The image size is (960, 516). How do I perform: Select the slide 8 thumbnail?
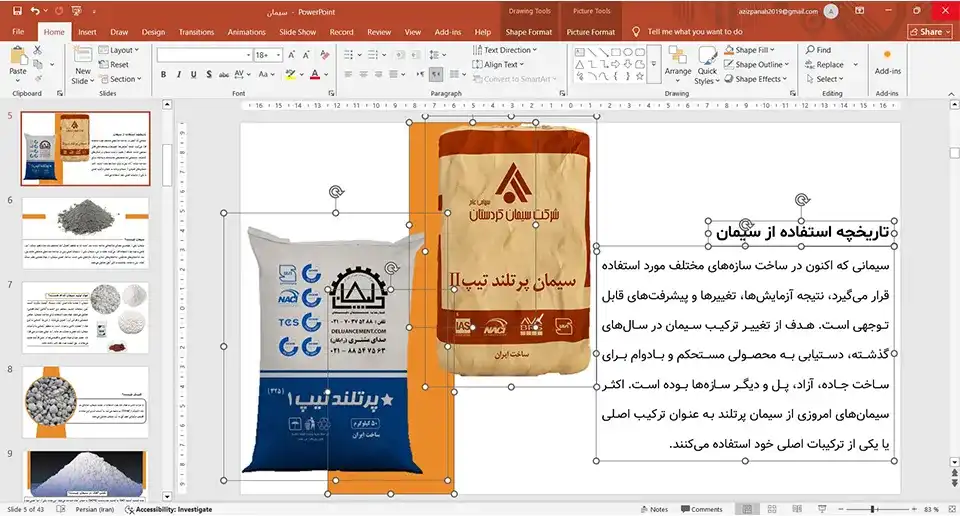(85, 402)
